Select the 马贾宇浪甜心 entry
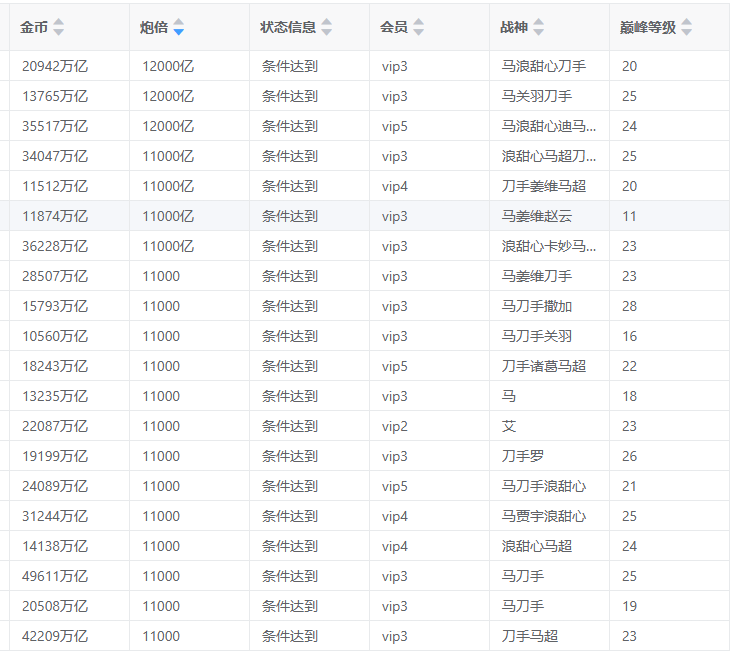 544,516
